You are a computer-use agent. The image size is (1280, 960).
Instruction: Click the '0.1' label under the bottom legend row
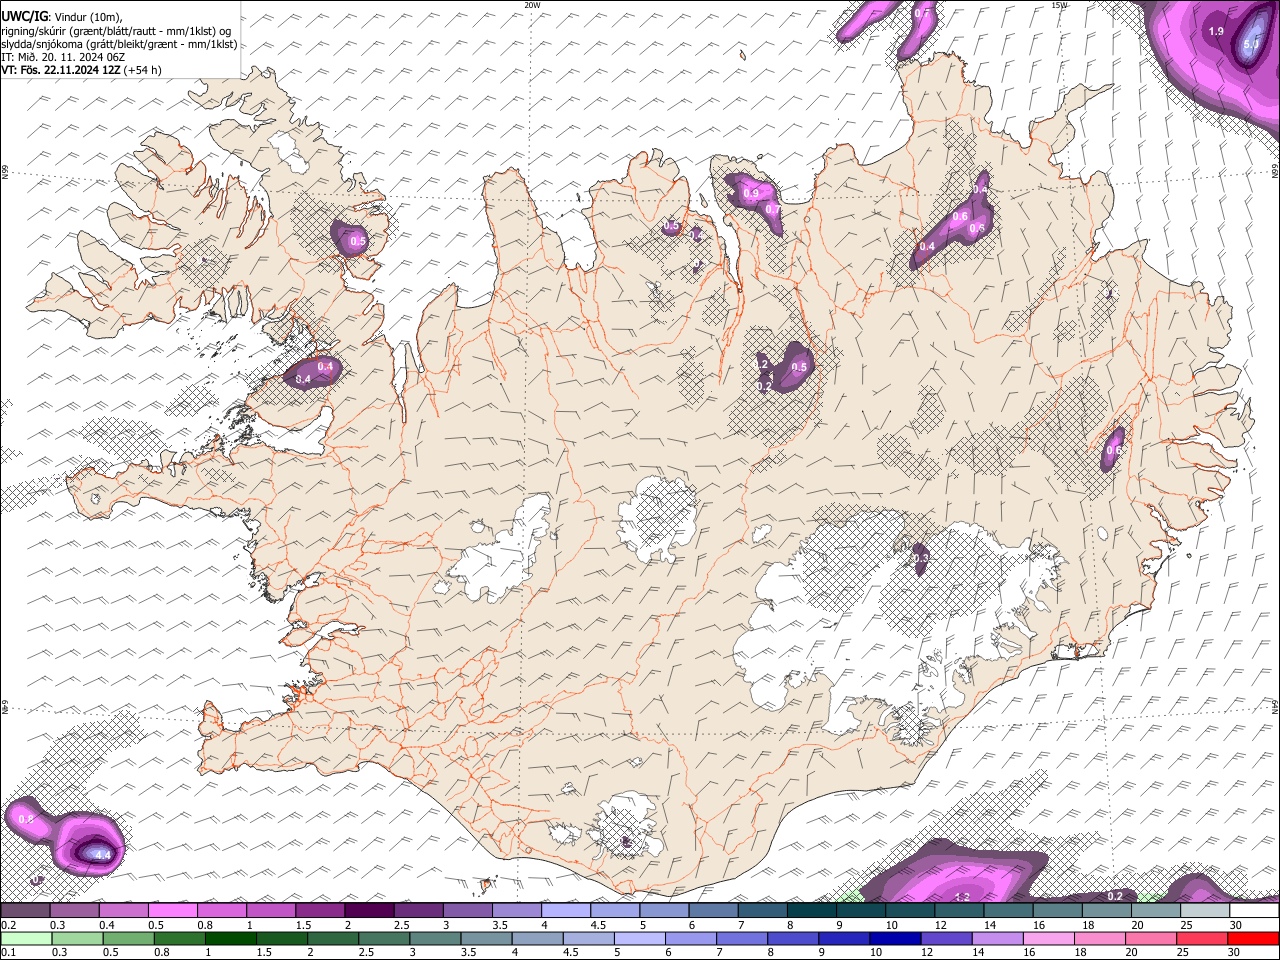click(8, 952)
